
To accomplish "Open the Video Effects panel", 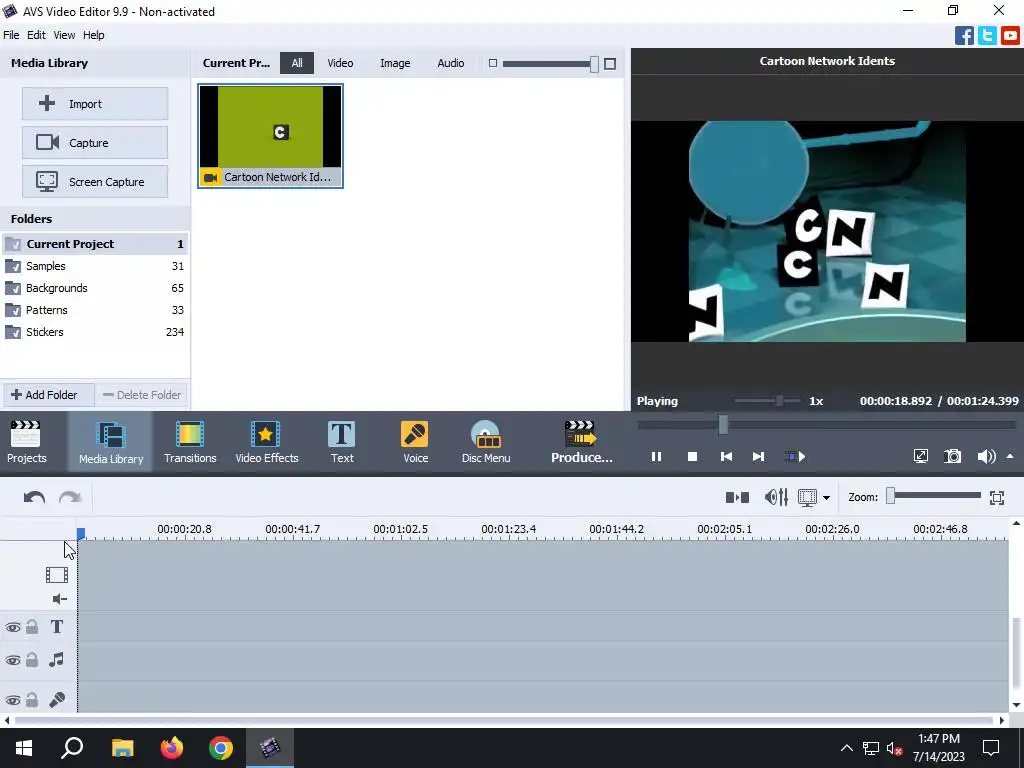I will coord(266,441).
